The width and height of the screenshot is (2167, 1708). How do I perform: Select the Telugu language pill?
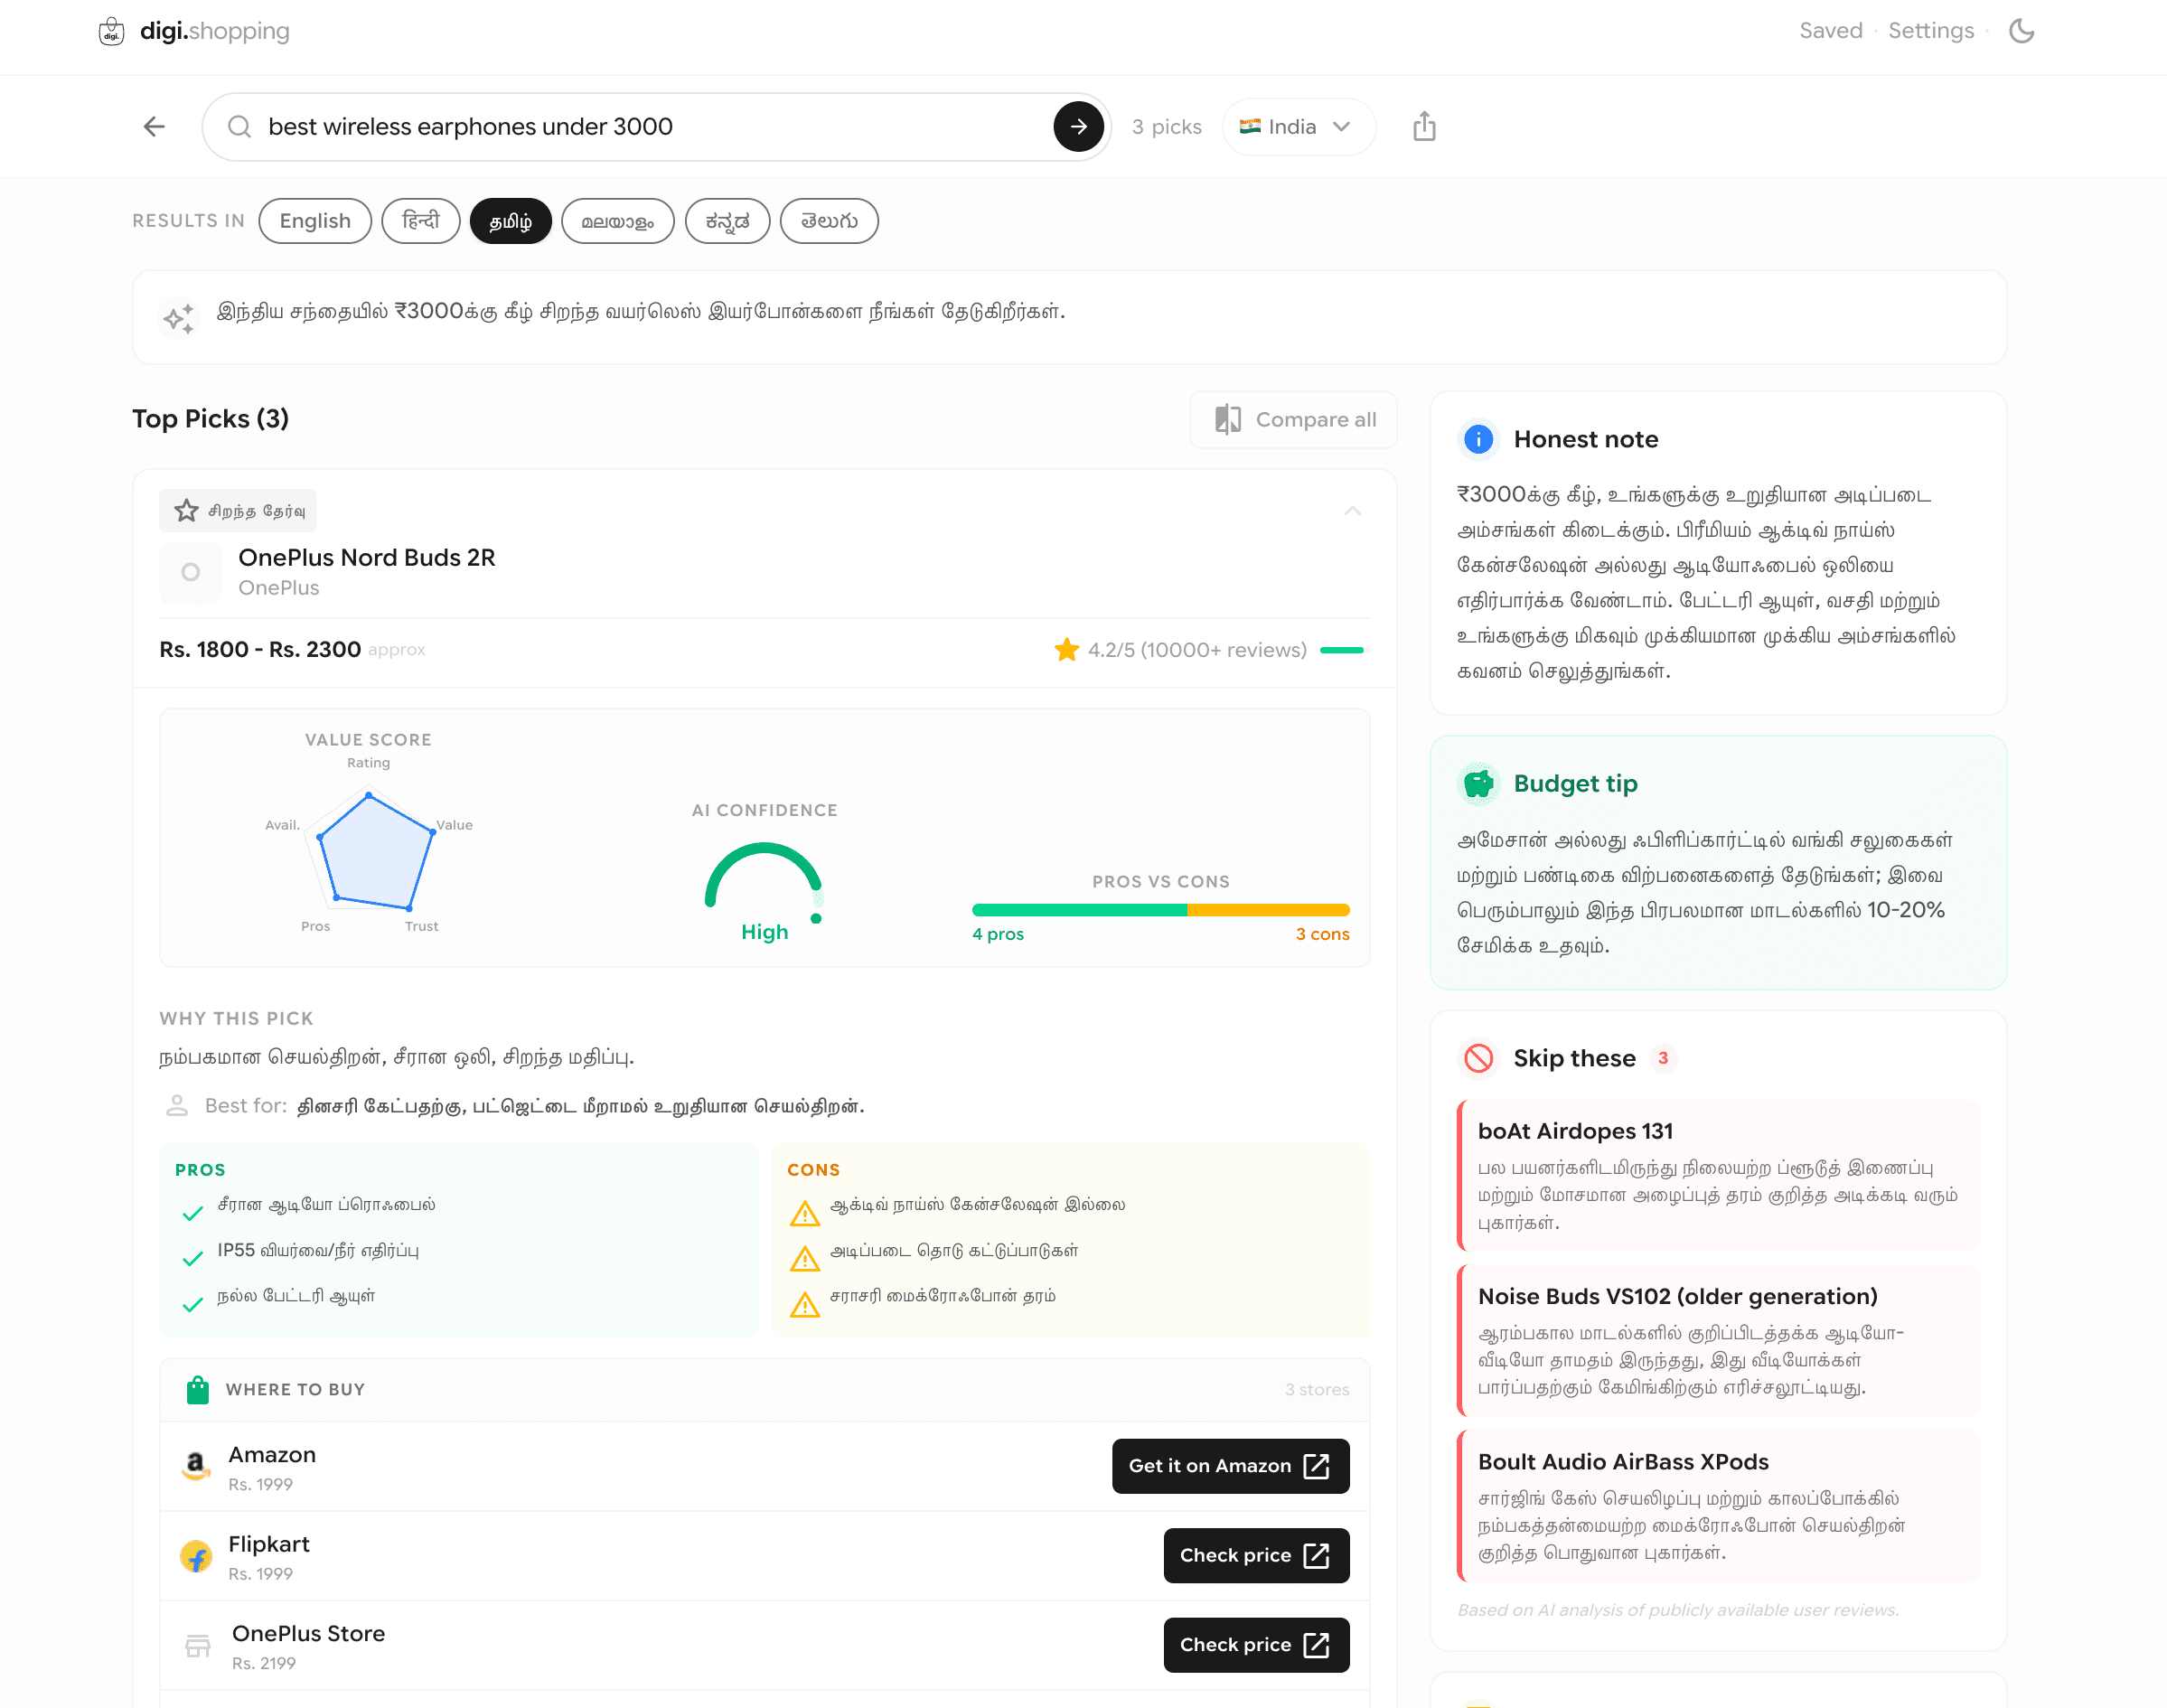(x=828, y=221)
